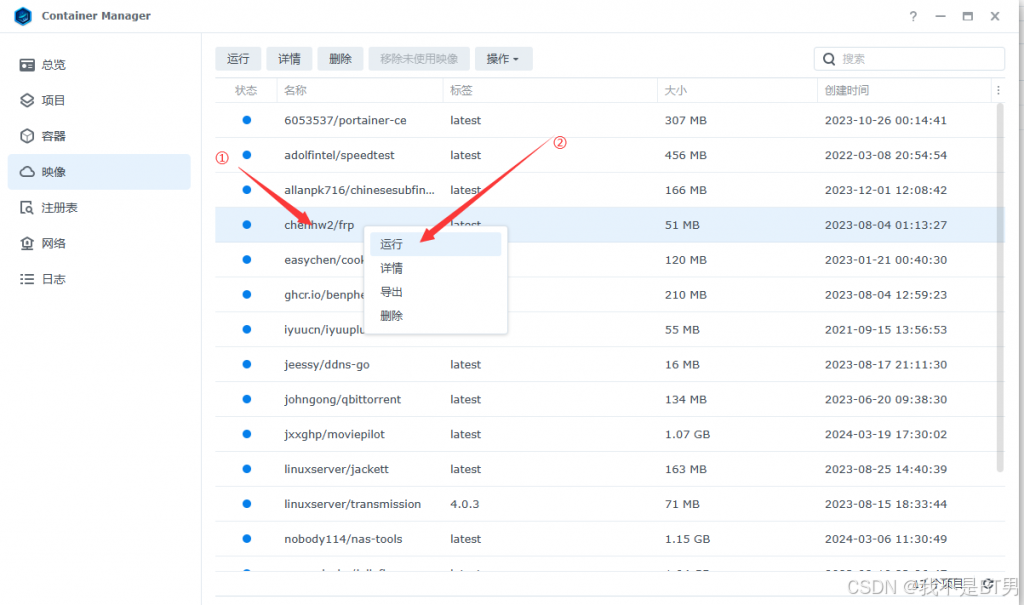Choose 详情 in the context menu
This screenshot has width=1024, height=605.
coord(436,268)
